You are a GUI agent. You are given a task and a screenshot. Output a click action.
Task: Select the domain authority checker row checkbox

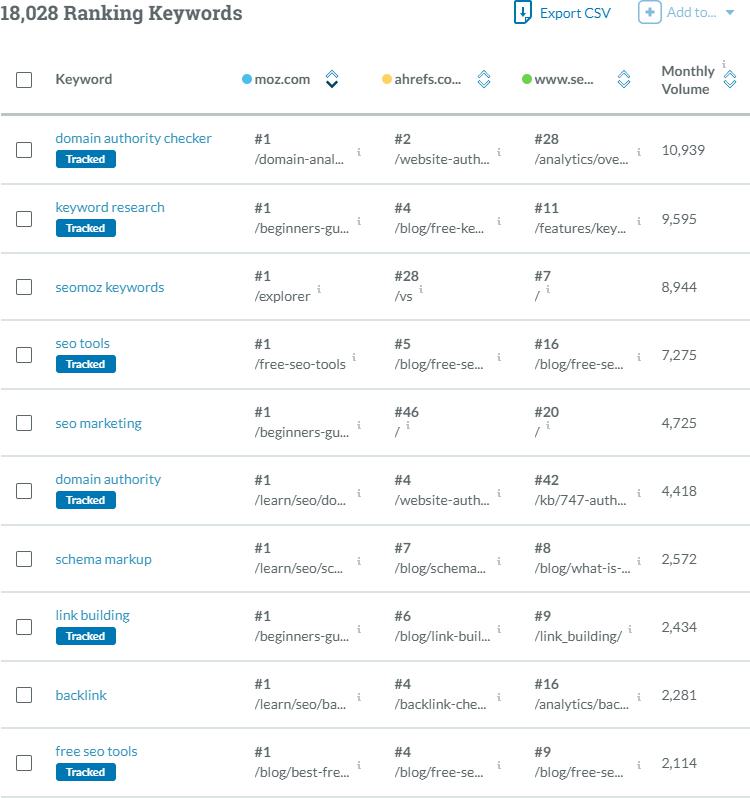[24, 150]
